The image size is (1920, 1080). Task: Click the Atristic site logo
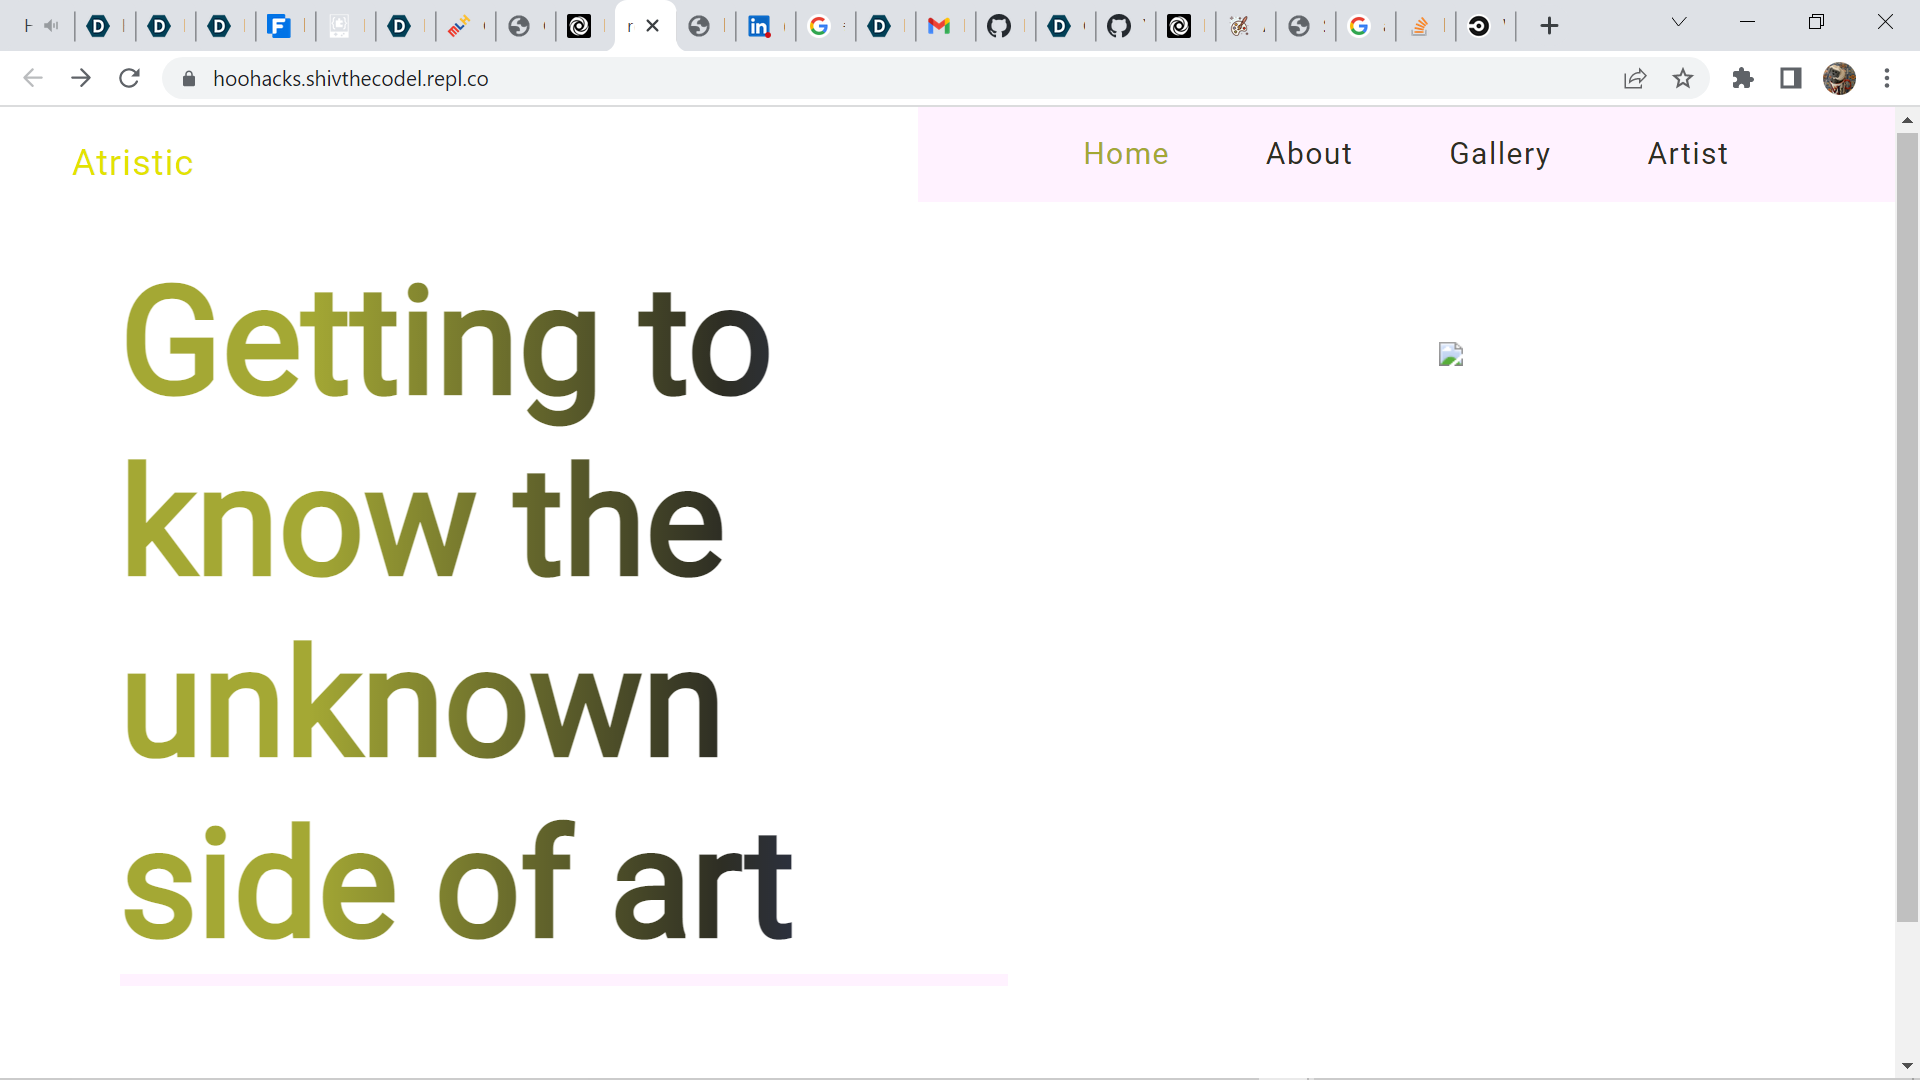(133, 163)
